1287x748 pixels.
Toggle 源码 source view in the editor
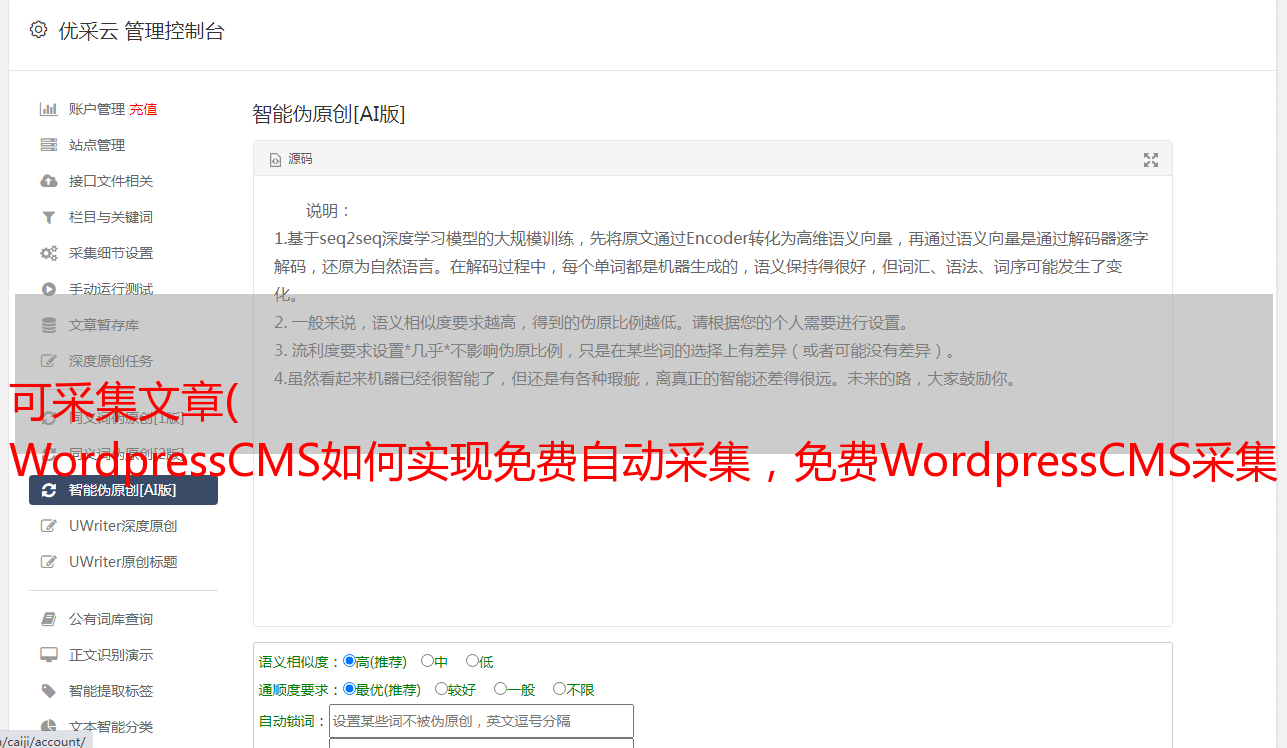[x=291, y=159]
